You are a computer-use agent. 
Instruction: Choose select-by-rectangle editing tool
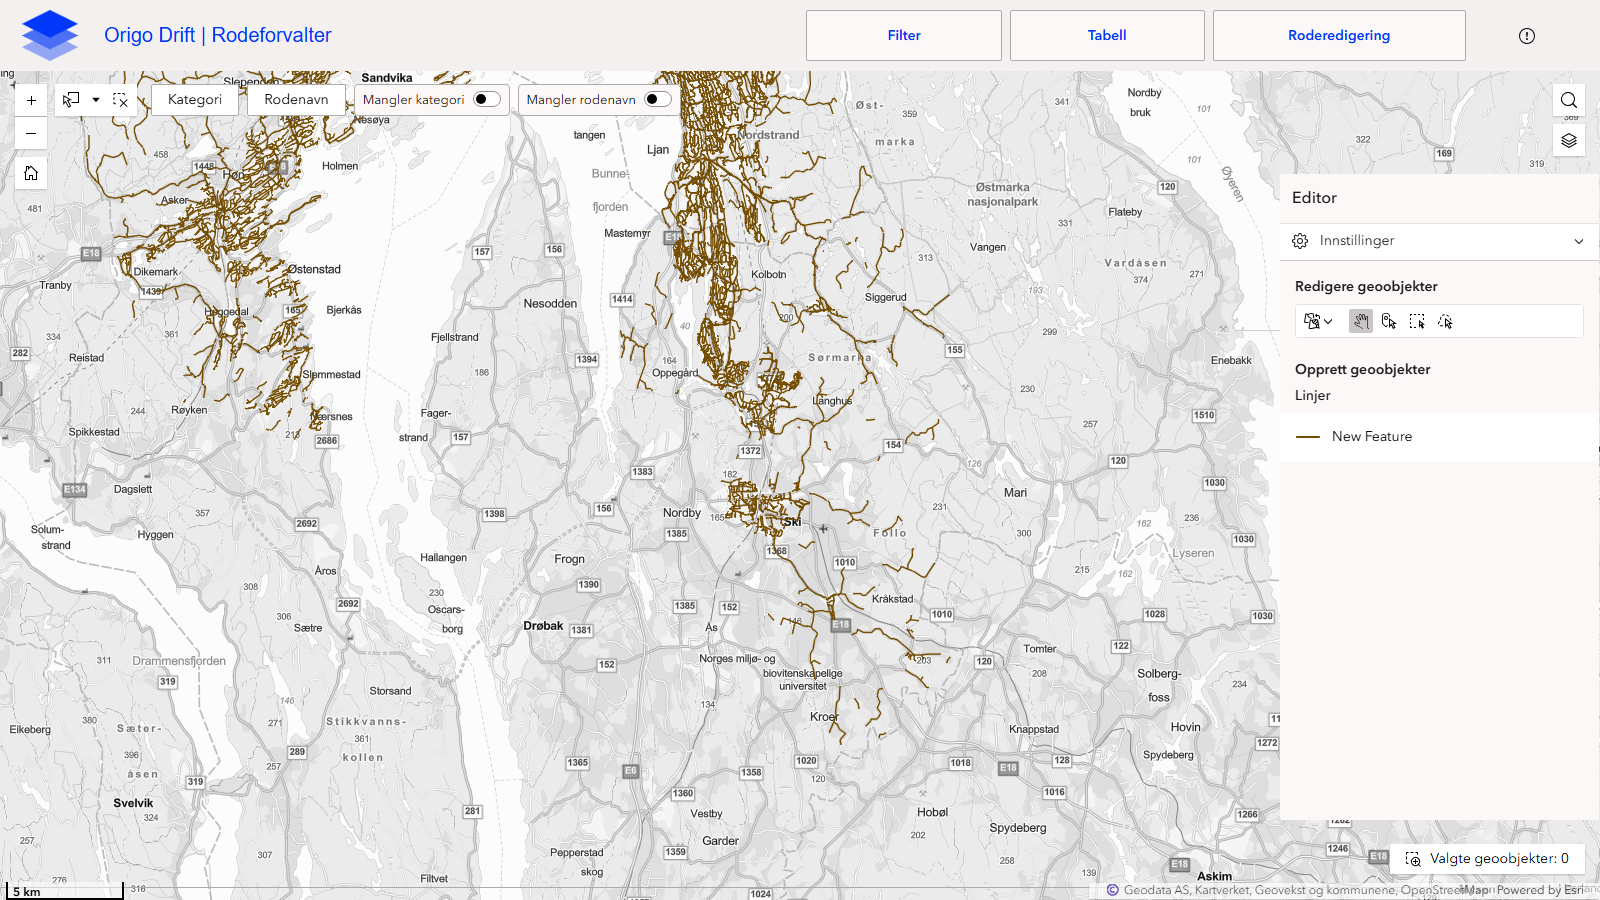[1417, 321]
